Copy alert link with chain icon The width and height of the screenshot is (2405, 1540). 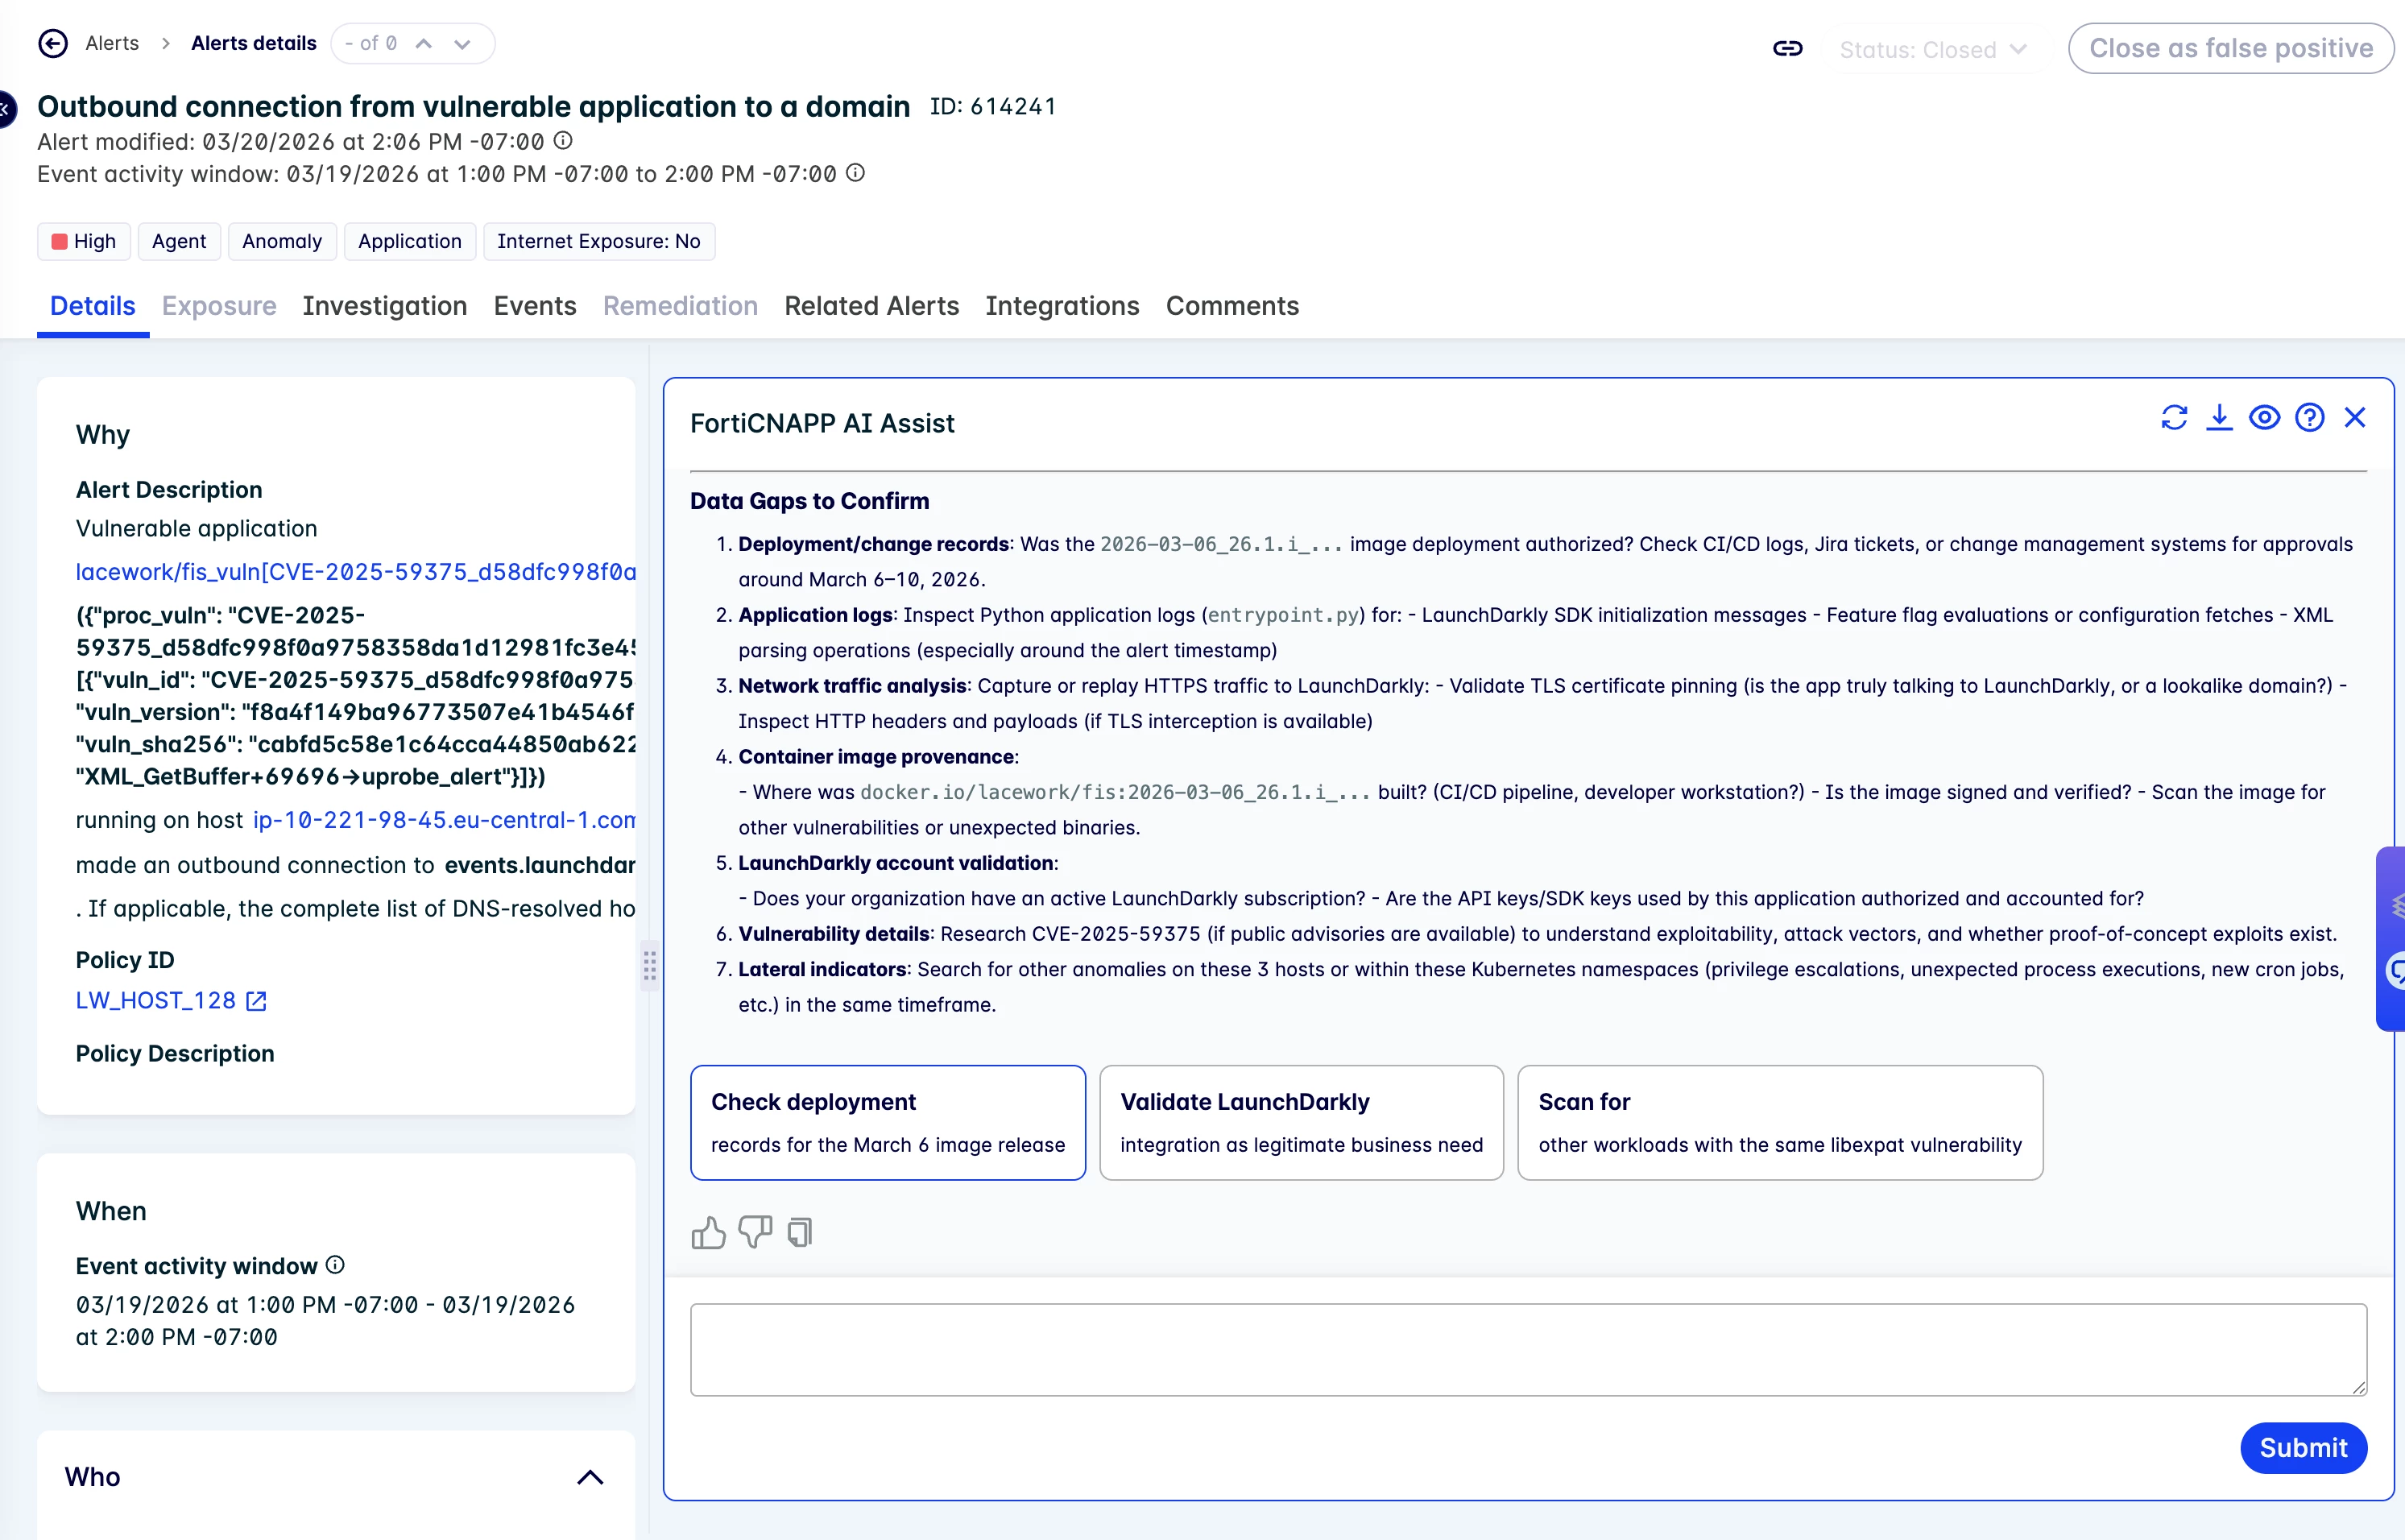(1787, 48)
